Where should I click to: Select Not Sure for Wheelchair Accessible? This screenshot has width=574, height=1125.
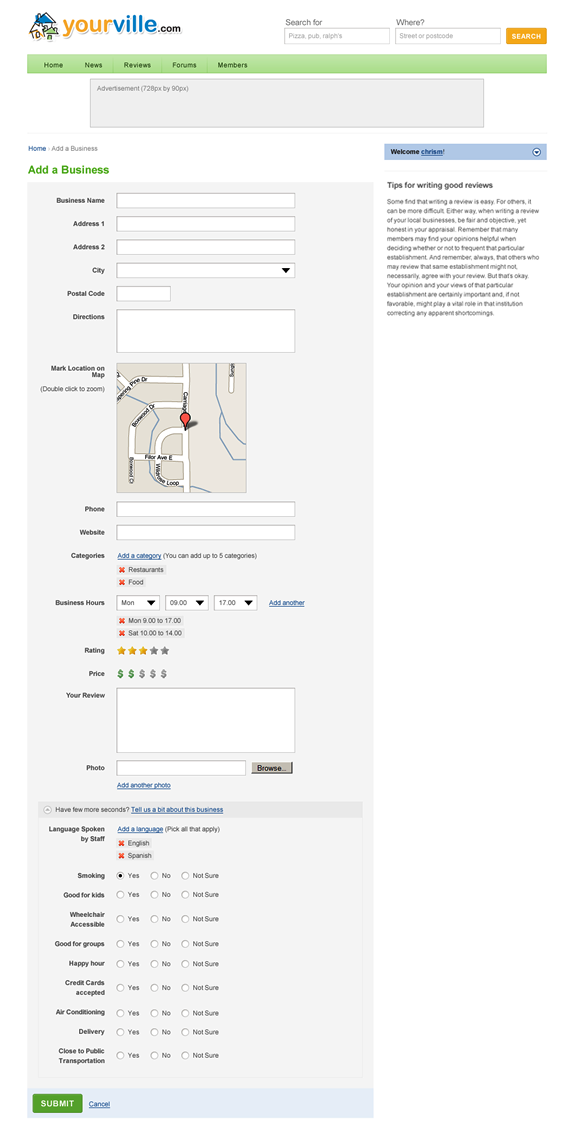pyautogui.click(x=185, y=918)
